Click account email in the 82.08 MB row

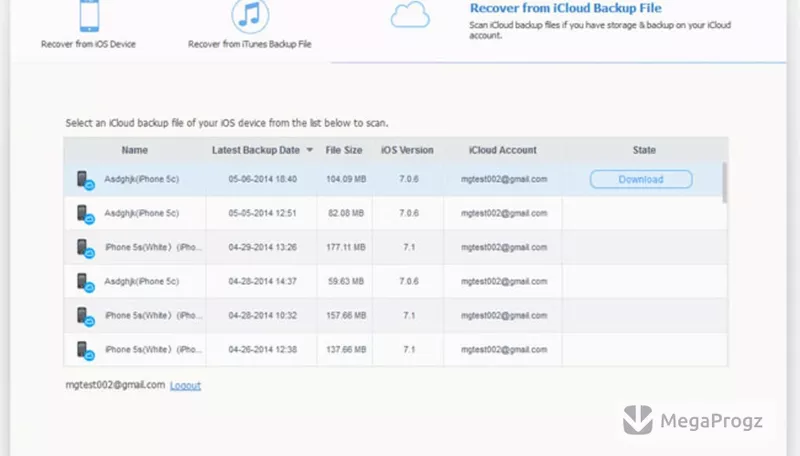[x=504, y=213]
